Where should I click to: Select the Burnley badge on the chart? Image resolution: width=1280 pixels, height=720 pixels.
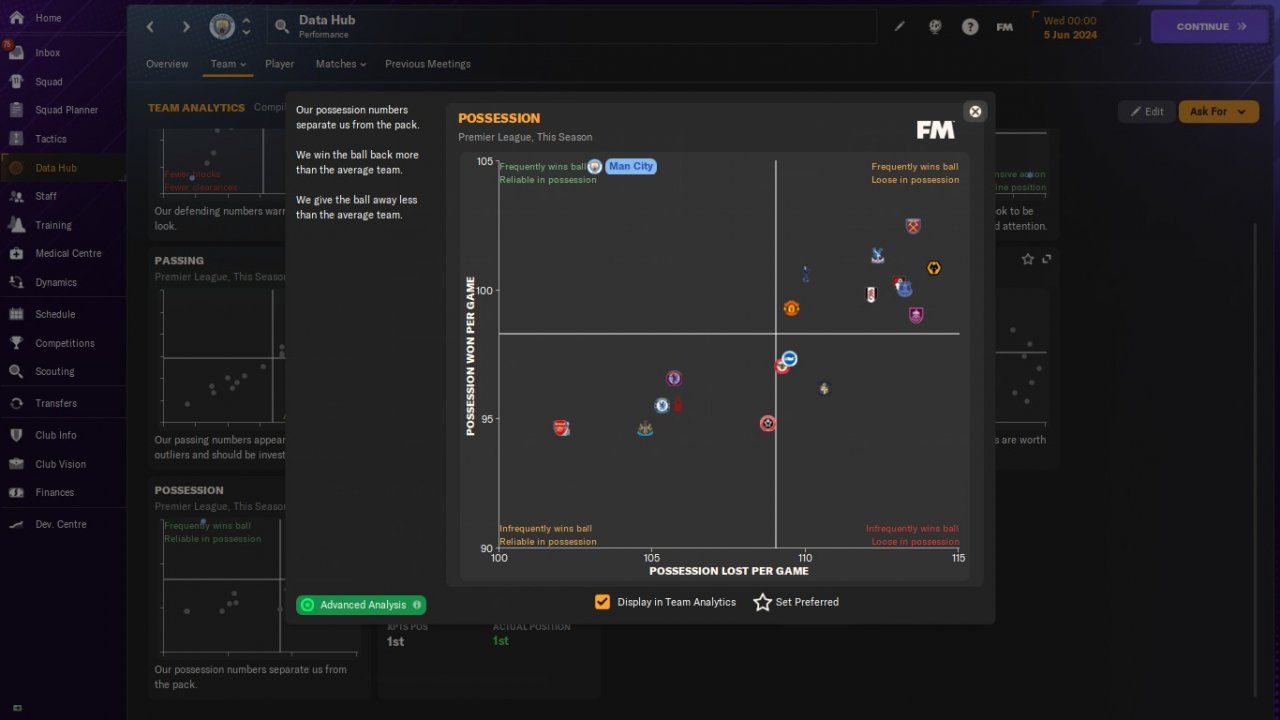tap(915, 315)
